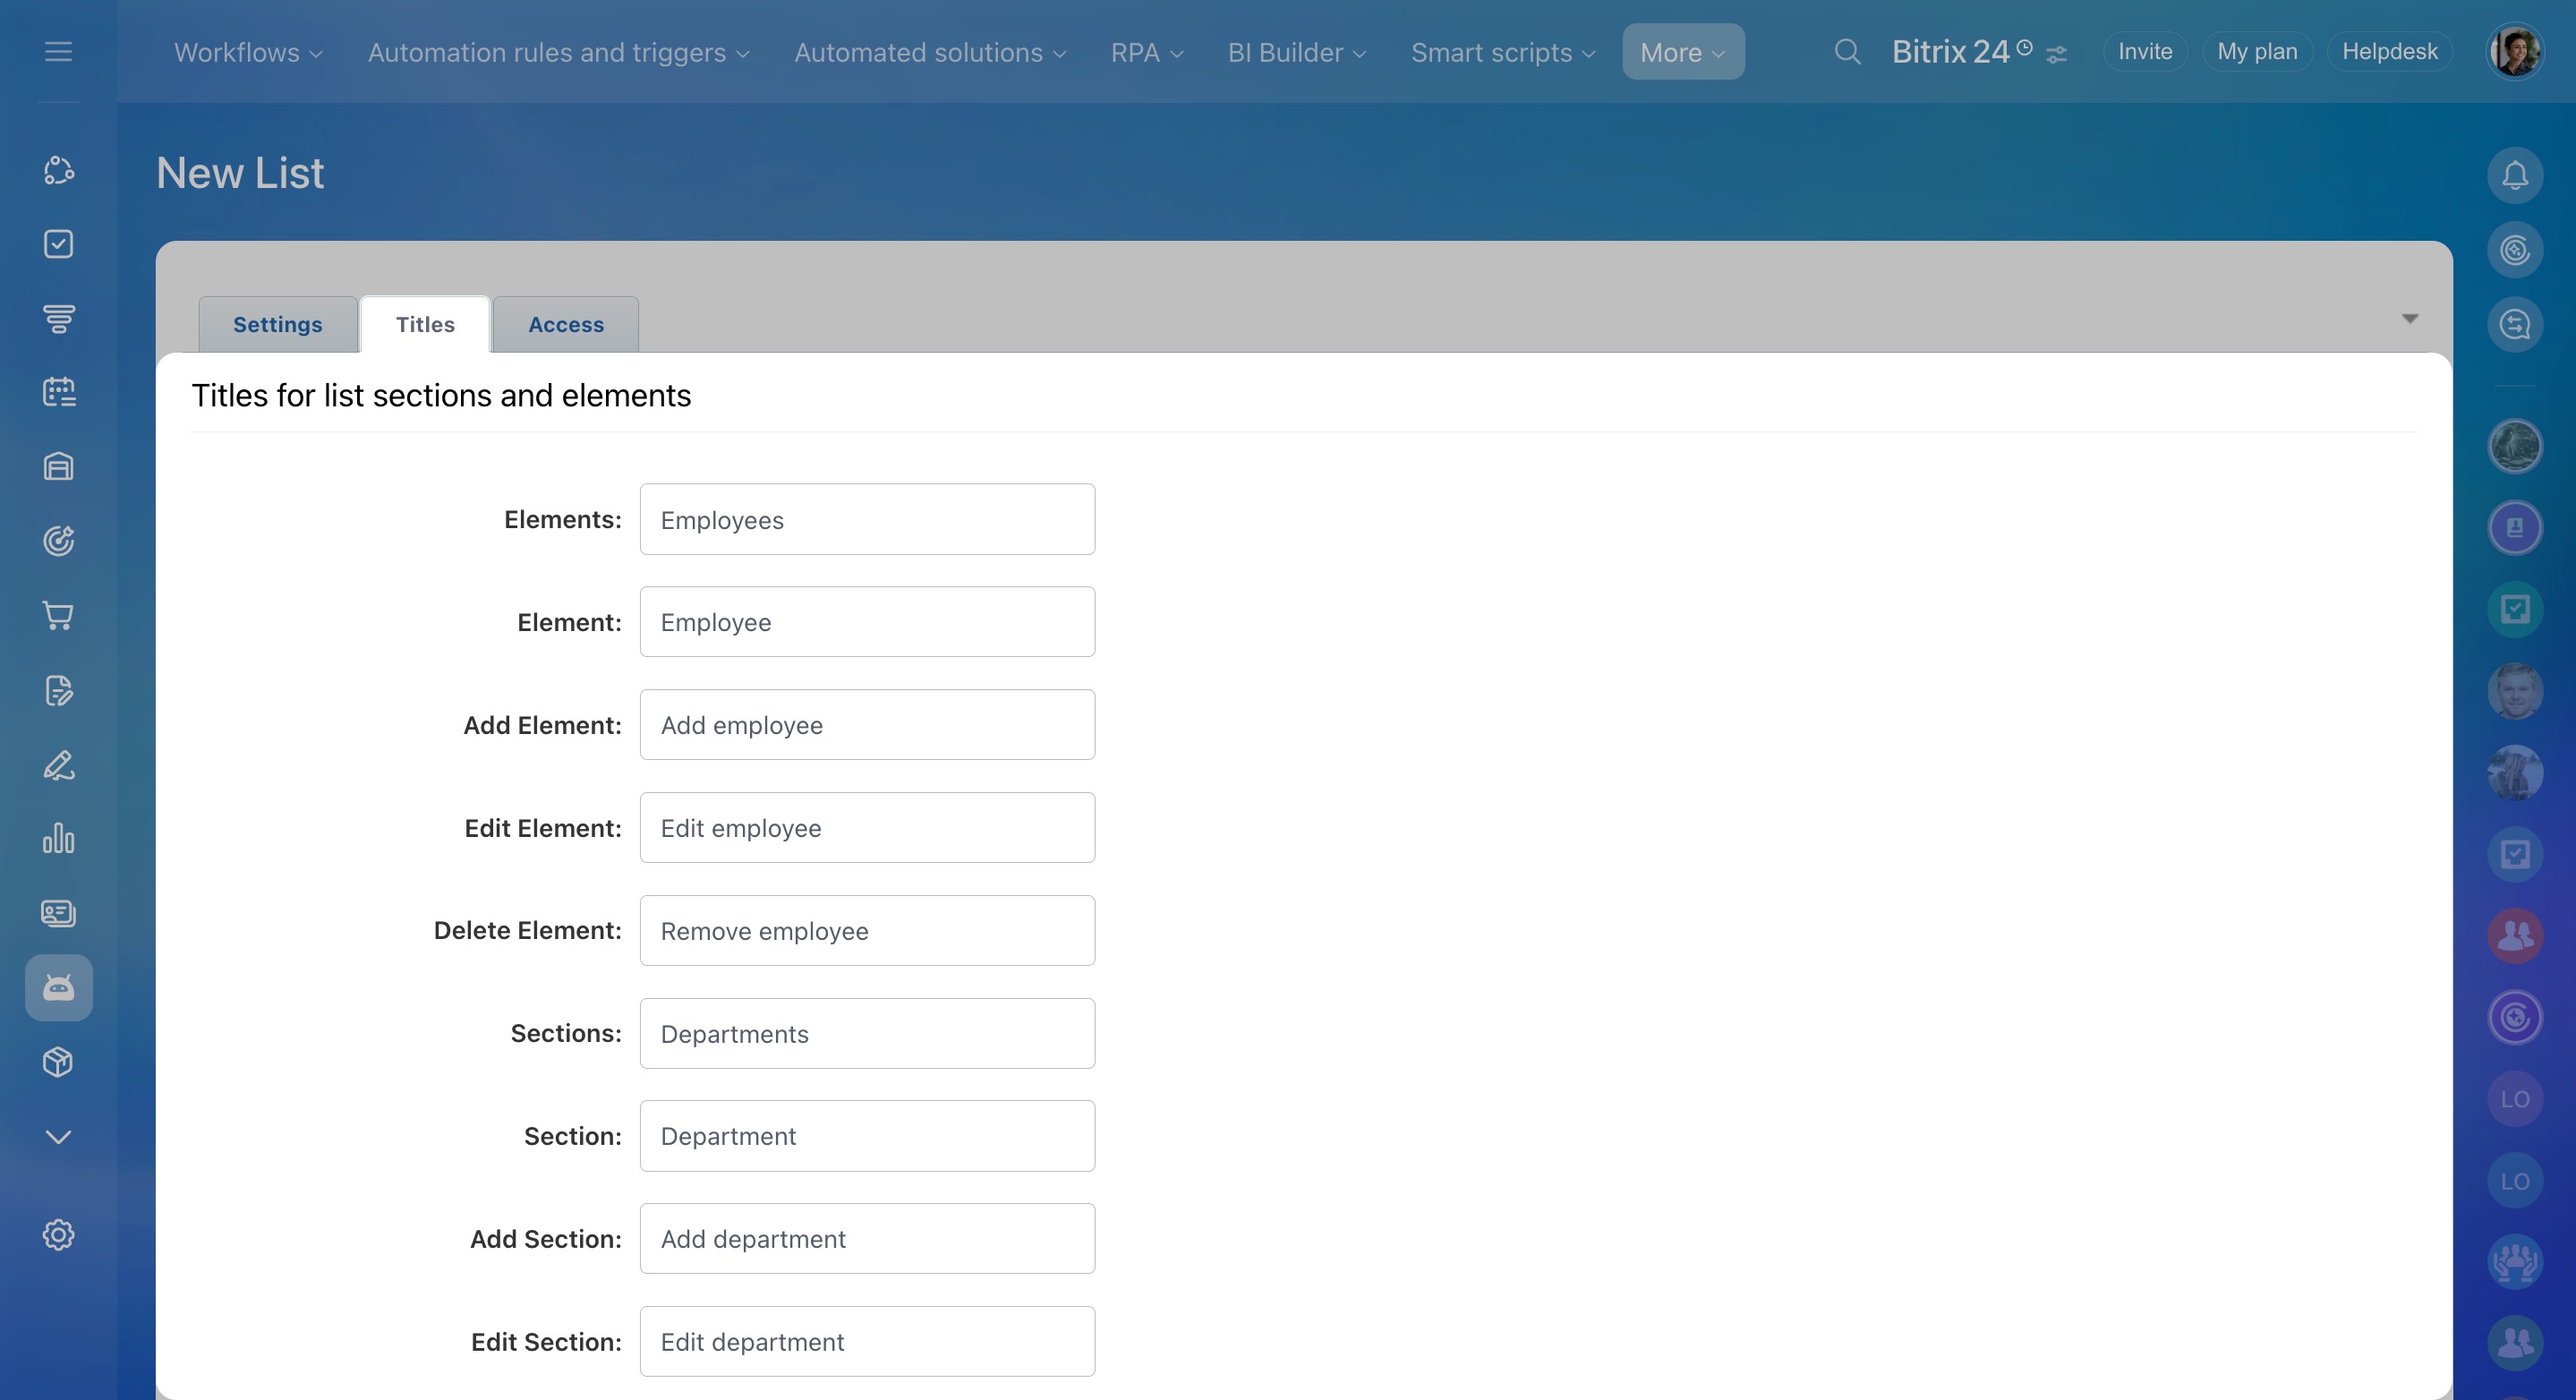Click the New List page title
2576x1400 pixels.
(x=240, y=173)
